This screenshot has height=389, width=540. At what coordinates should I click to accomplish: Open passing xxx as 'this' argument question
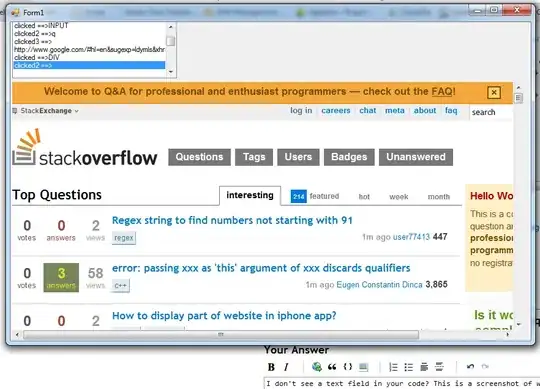point(261,268)
